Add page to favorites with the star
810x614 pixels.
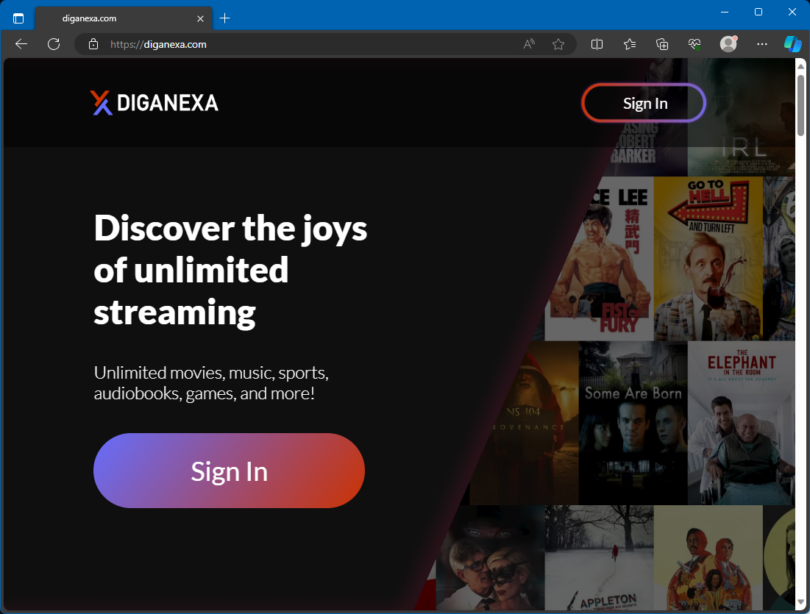(558, 44)
